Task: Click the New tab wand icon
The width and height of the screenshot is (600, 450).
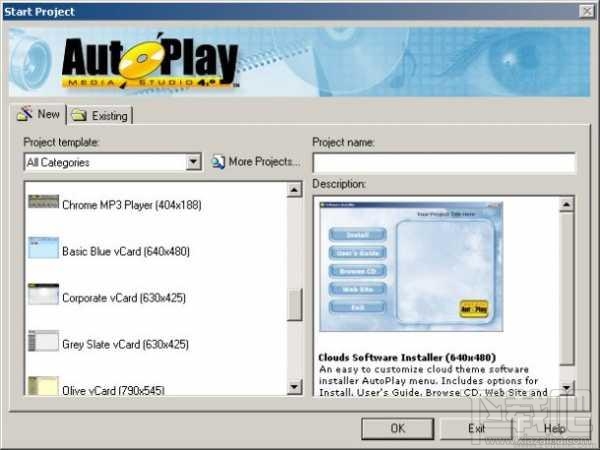Action: tap(25, 114)
